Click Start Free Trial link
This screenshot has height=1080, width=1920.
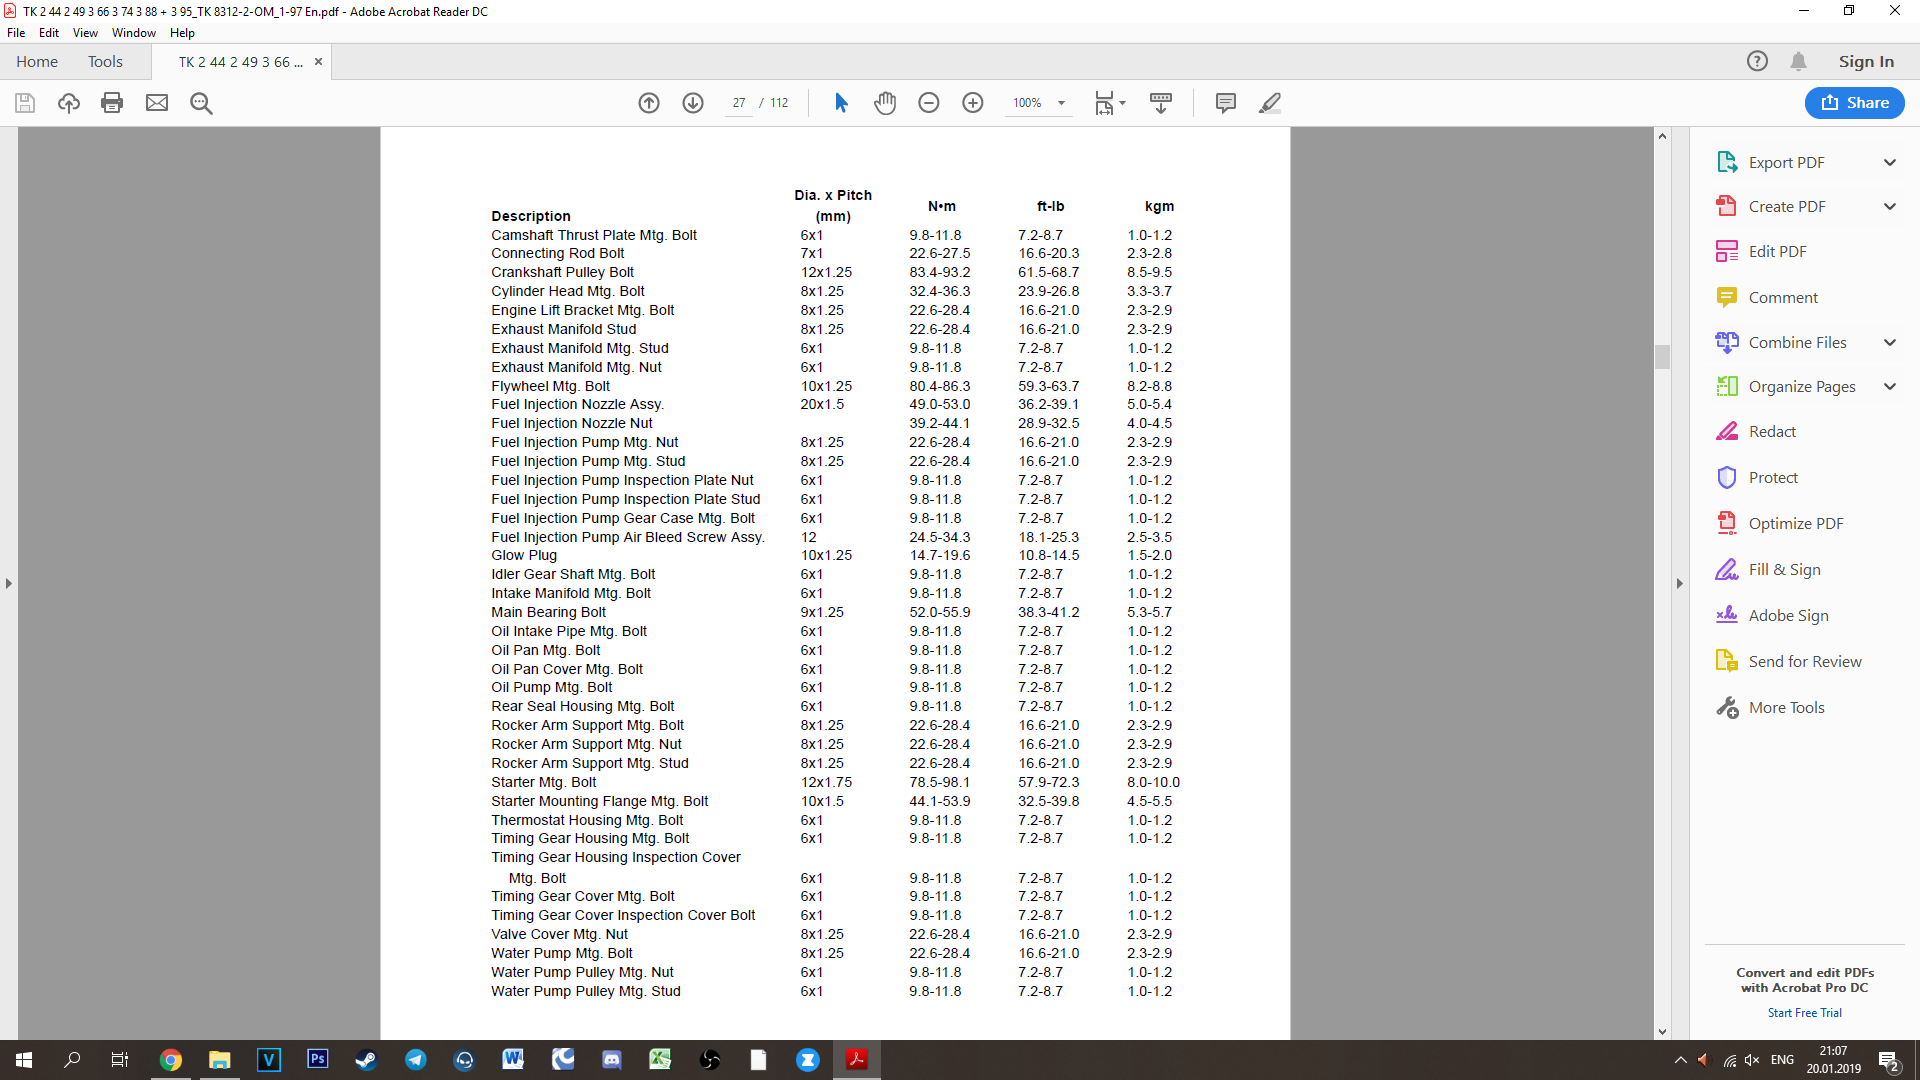[1804, 1013]
